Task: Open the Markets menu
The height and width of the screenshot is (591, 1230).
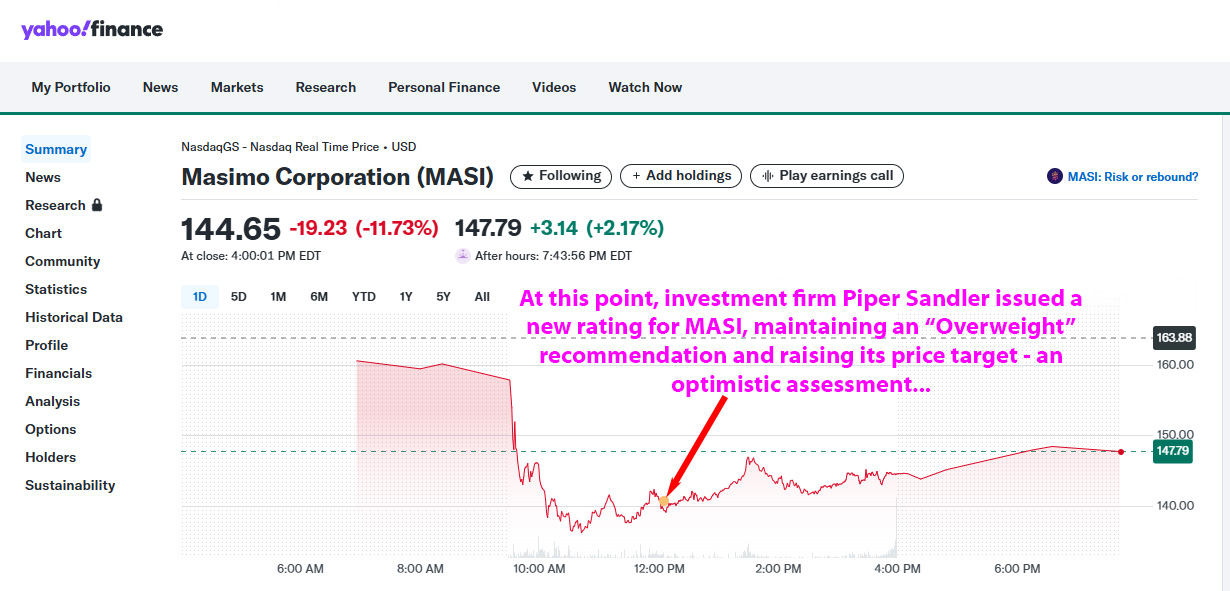Action: [x=237, y=87]
